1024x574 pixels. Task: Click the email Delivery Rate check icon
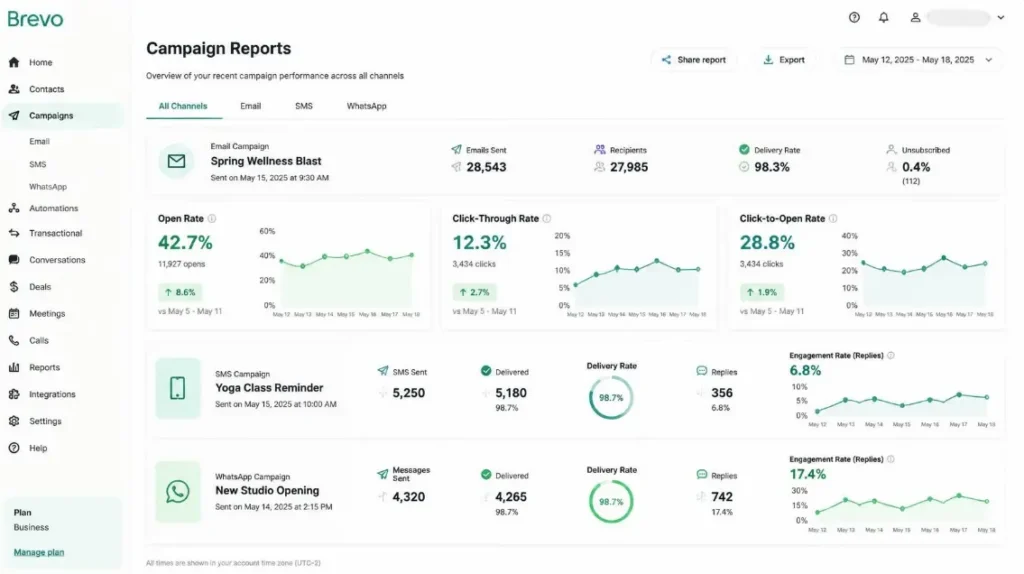click(744, 150)
